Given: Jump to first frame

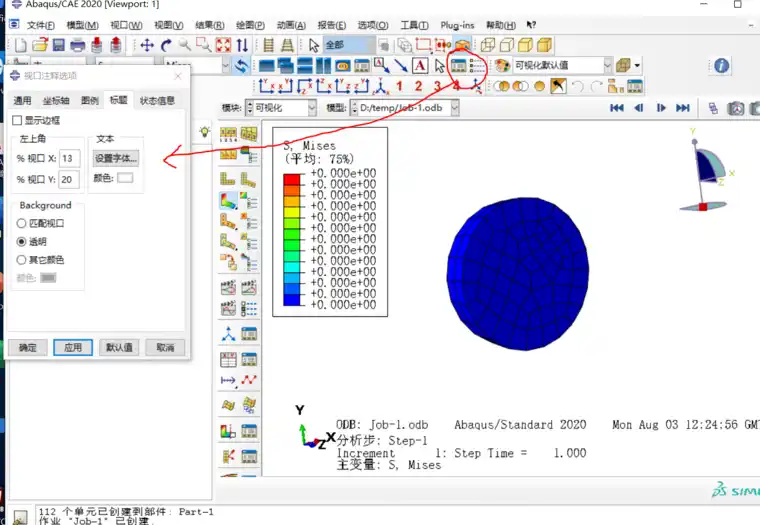Looking at the screenshot, I should 617,108.
